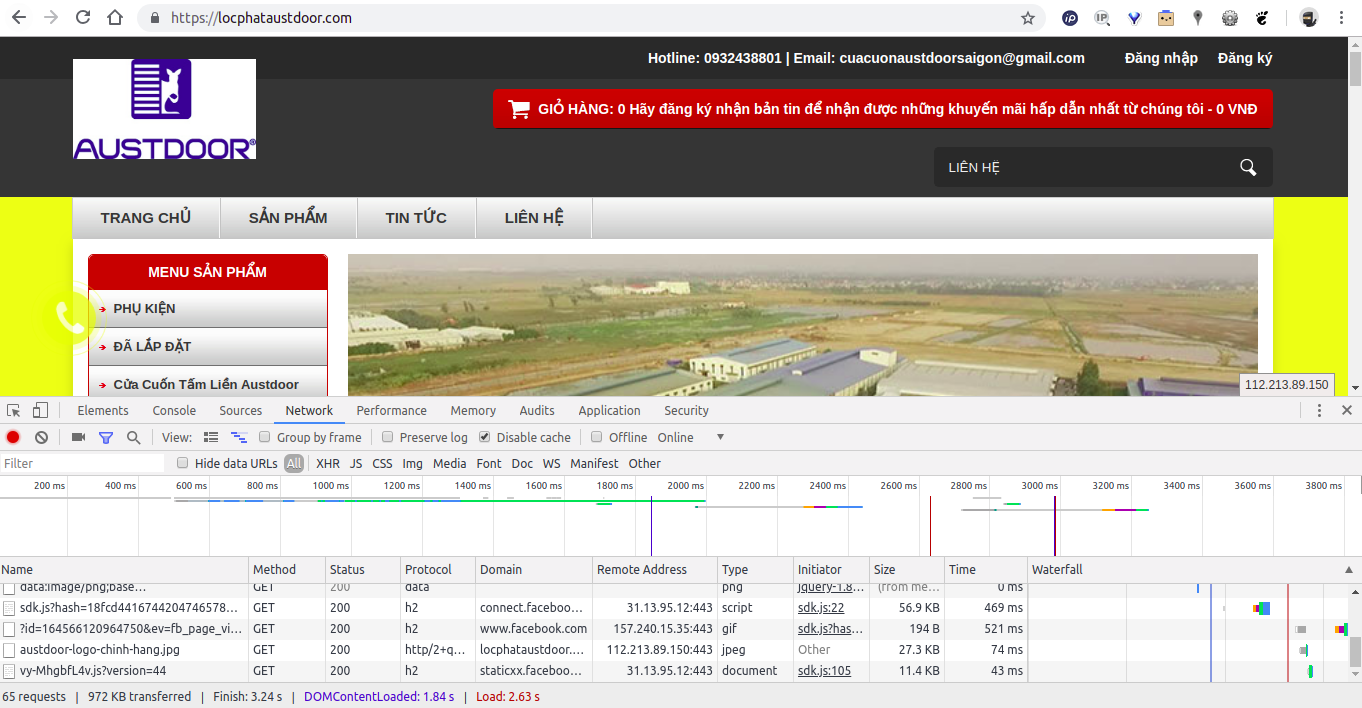Uncheck Disable cache
Viewport: 1362px width, 708px height.
(x=485, y=437)
